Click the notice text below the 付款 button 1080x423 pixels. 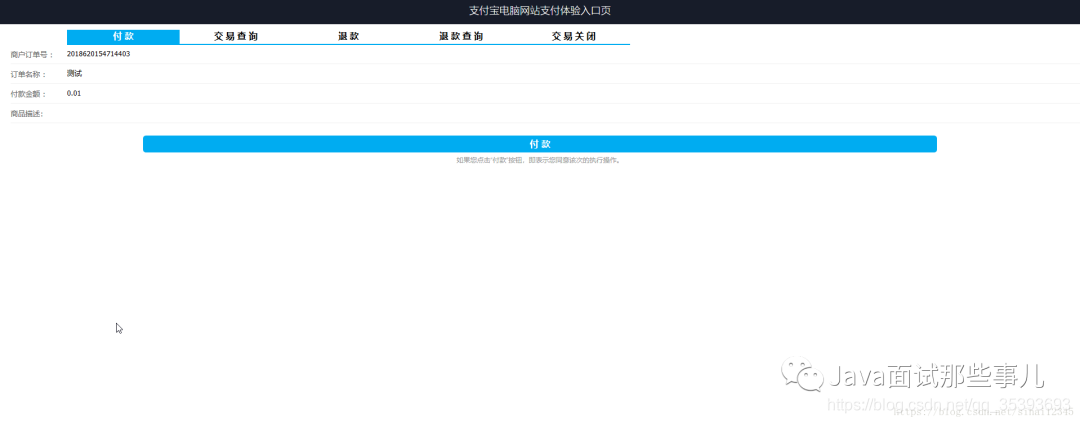539,161
